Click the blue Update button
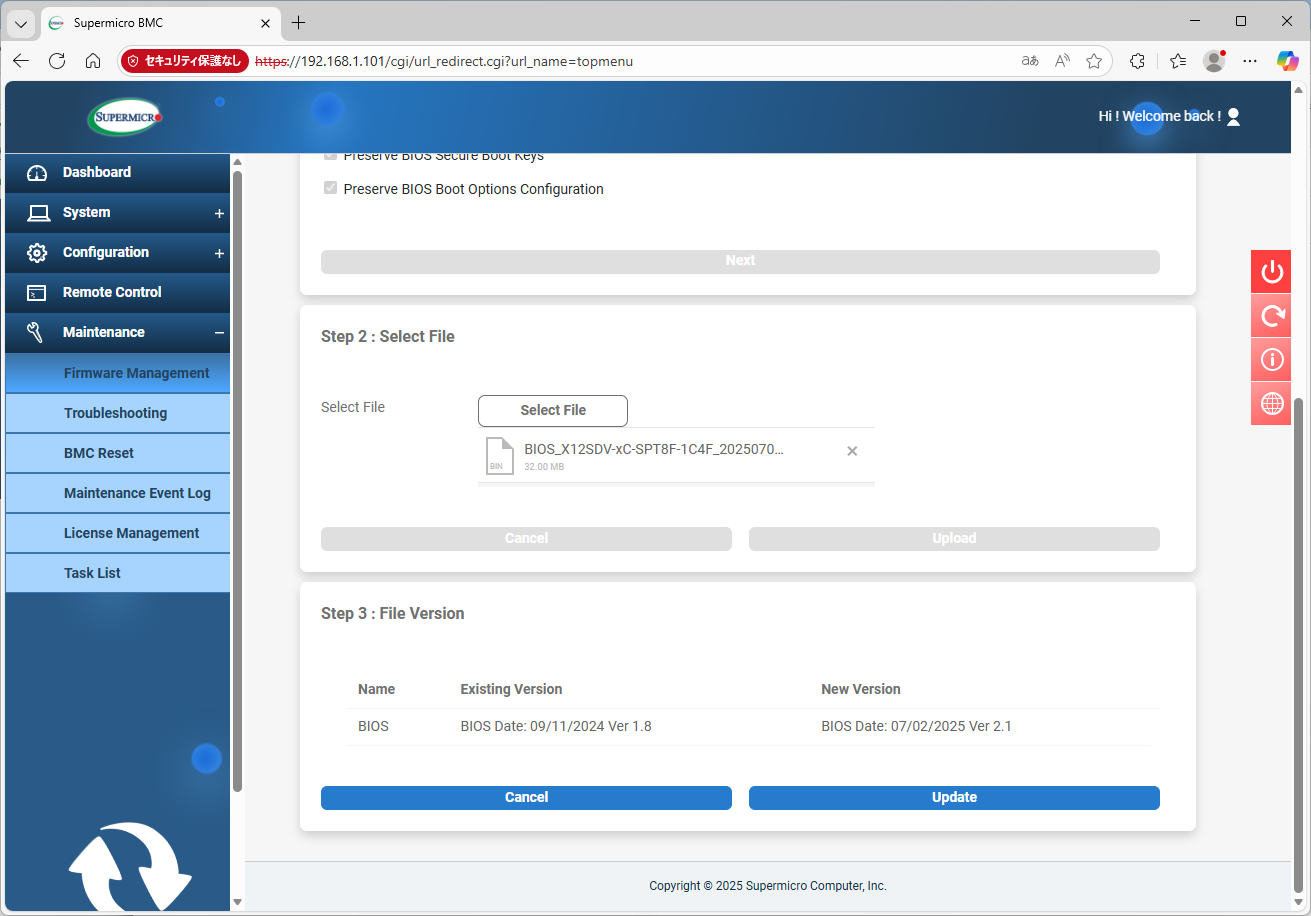 pyautogui.click(x=953, y=797)
